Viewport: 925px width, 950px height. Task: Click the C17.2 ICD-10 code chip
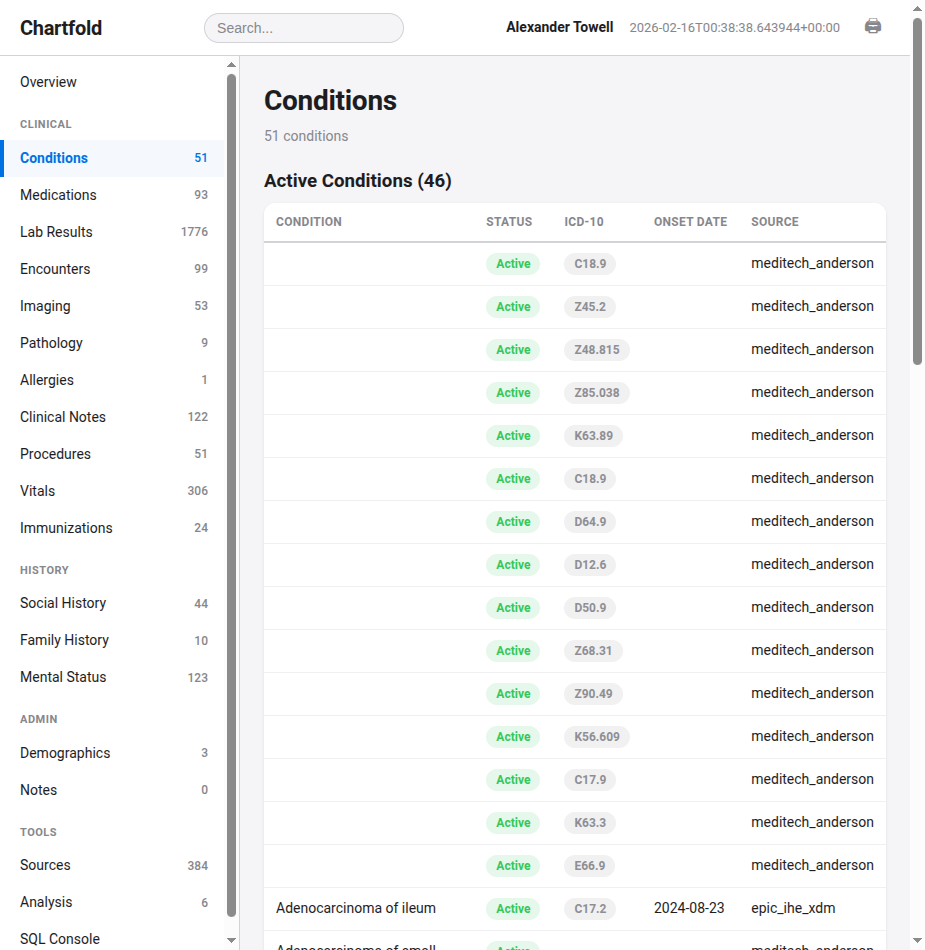click(x=590, y=909)
